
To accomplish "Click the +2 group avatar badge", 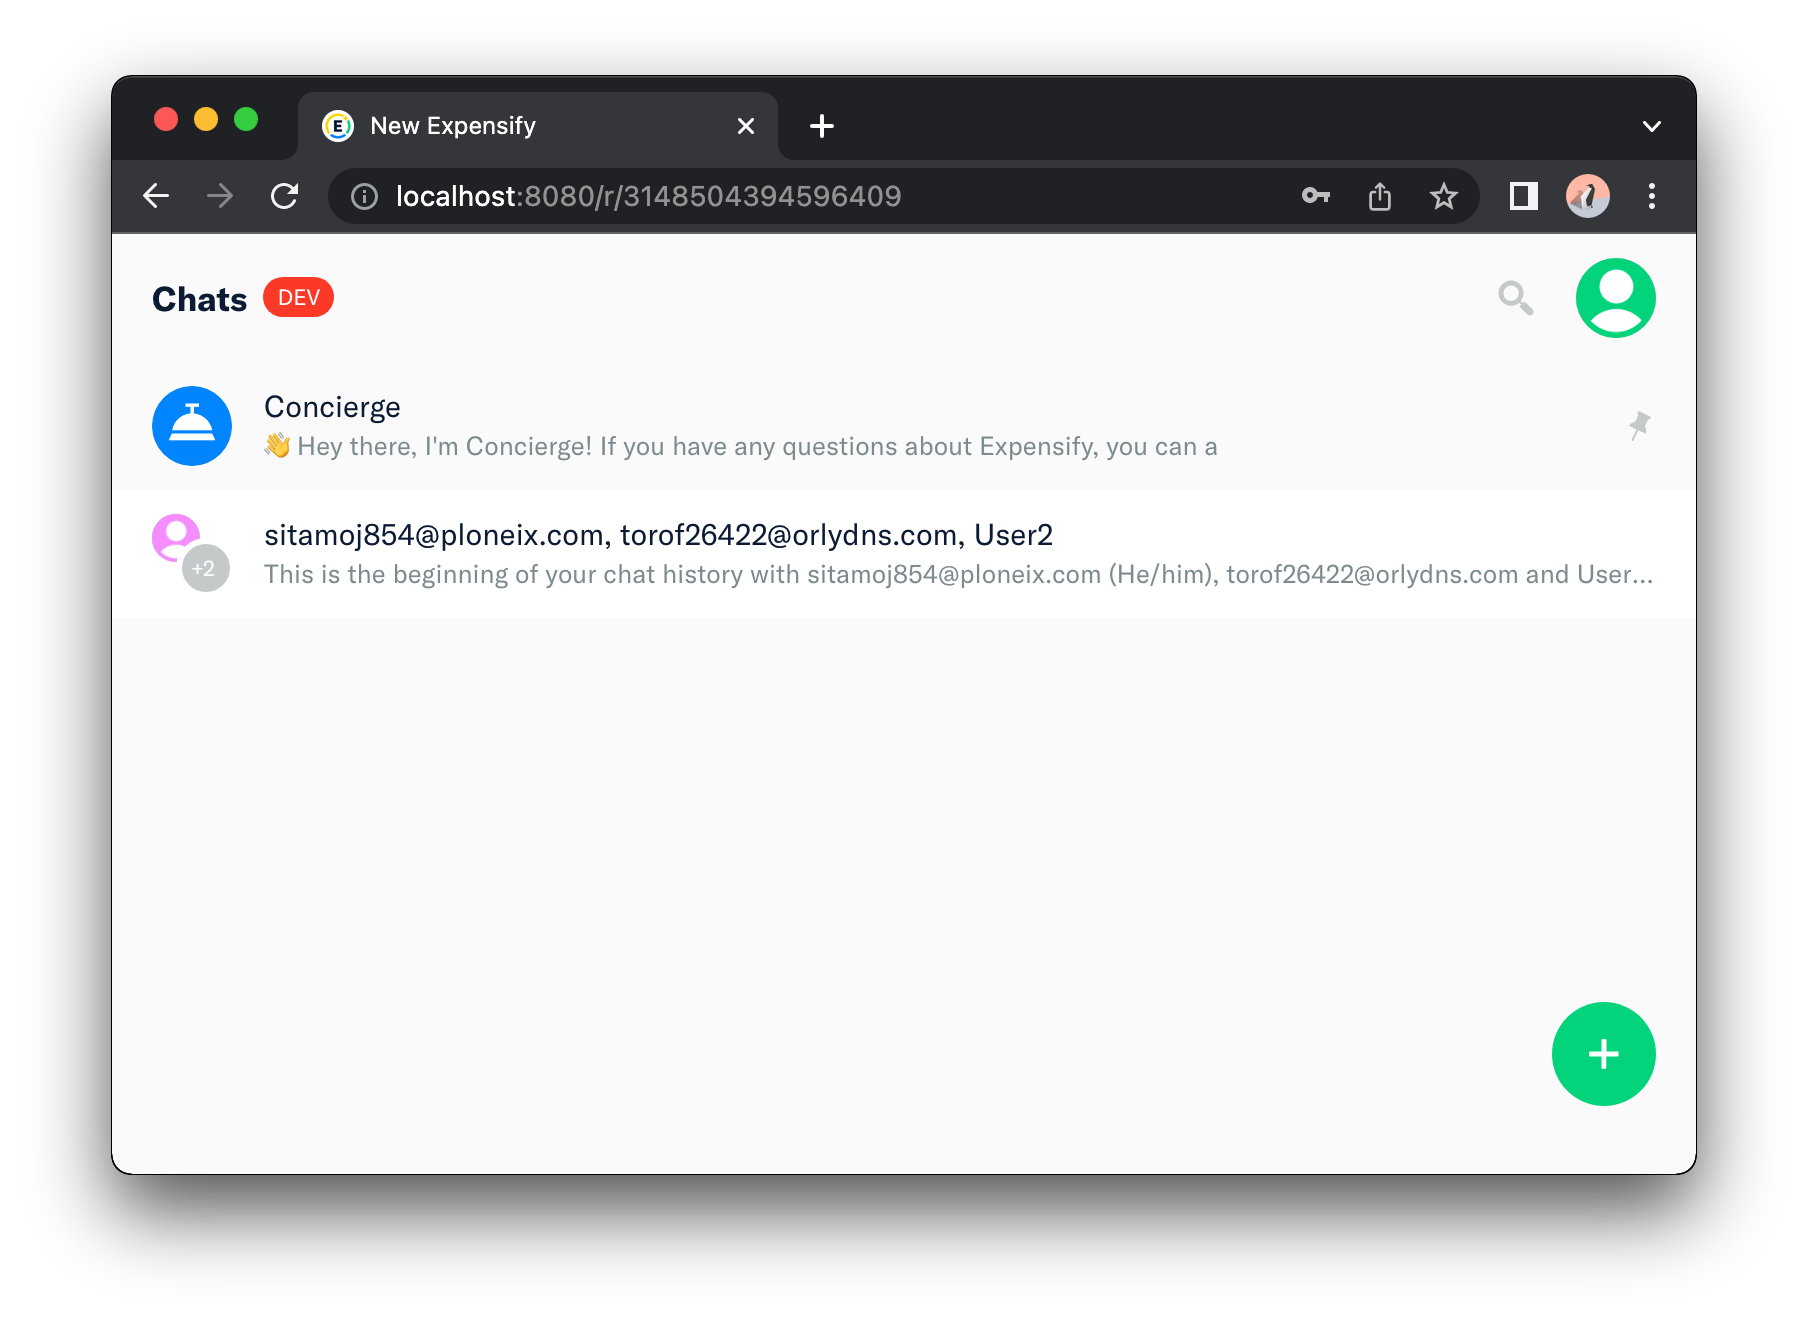I will point(205,569).
